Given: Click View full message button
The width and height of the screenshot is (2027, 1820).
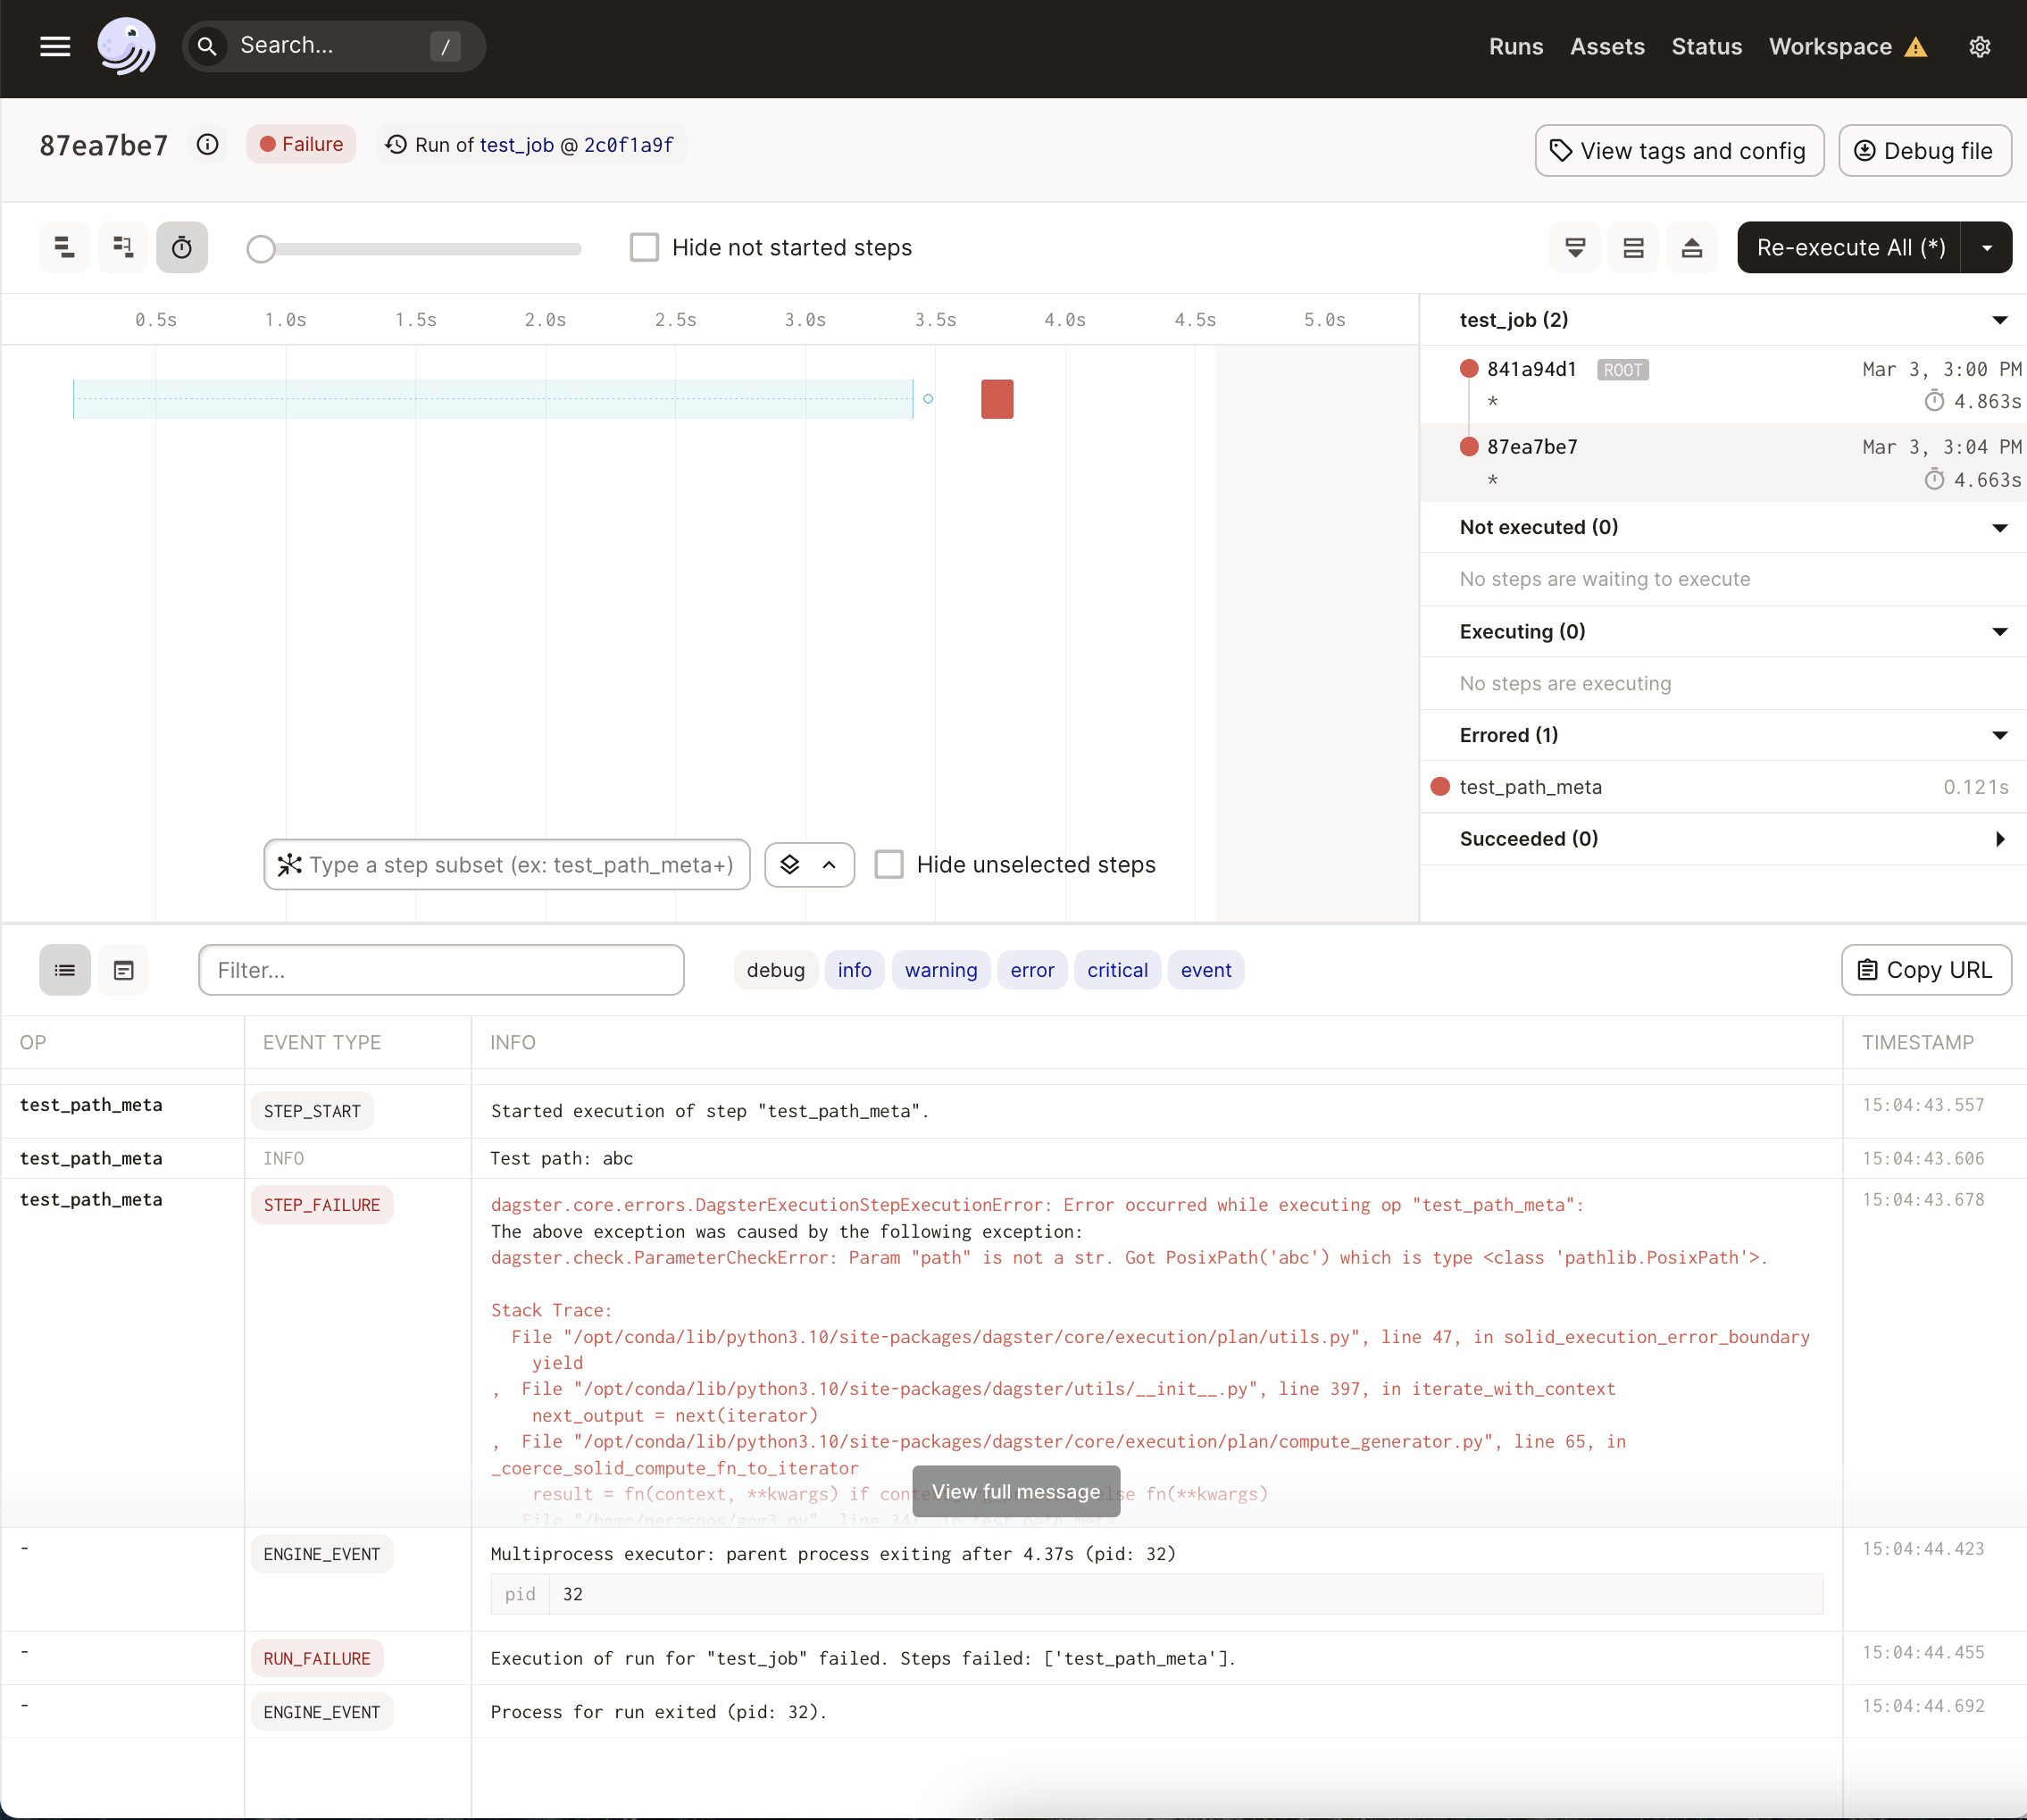Looking at the screenshot, I should (x=1016, y=1491).
